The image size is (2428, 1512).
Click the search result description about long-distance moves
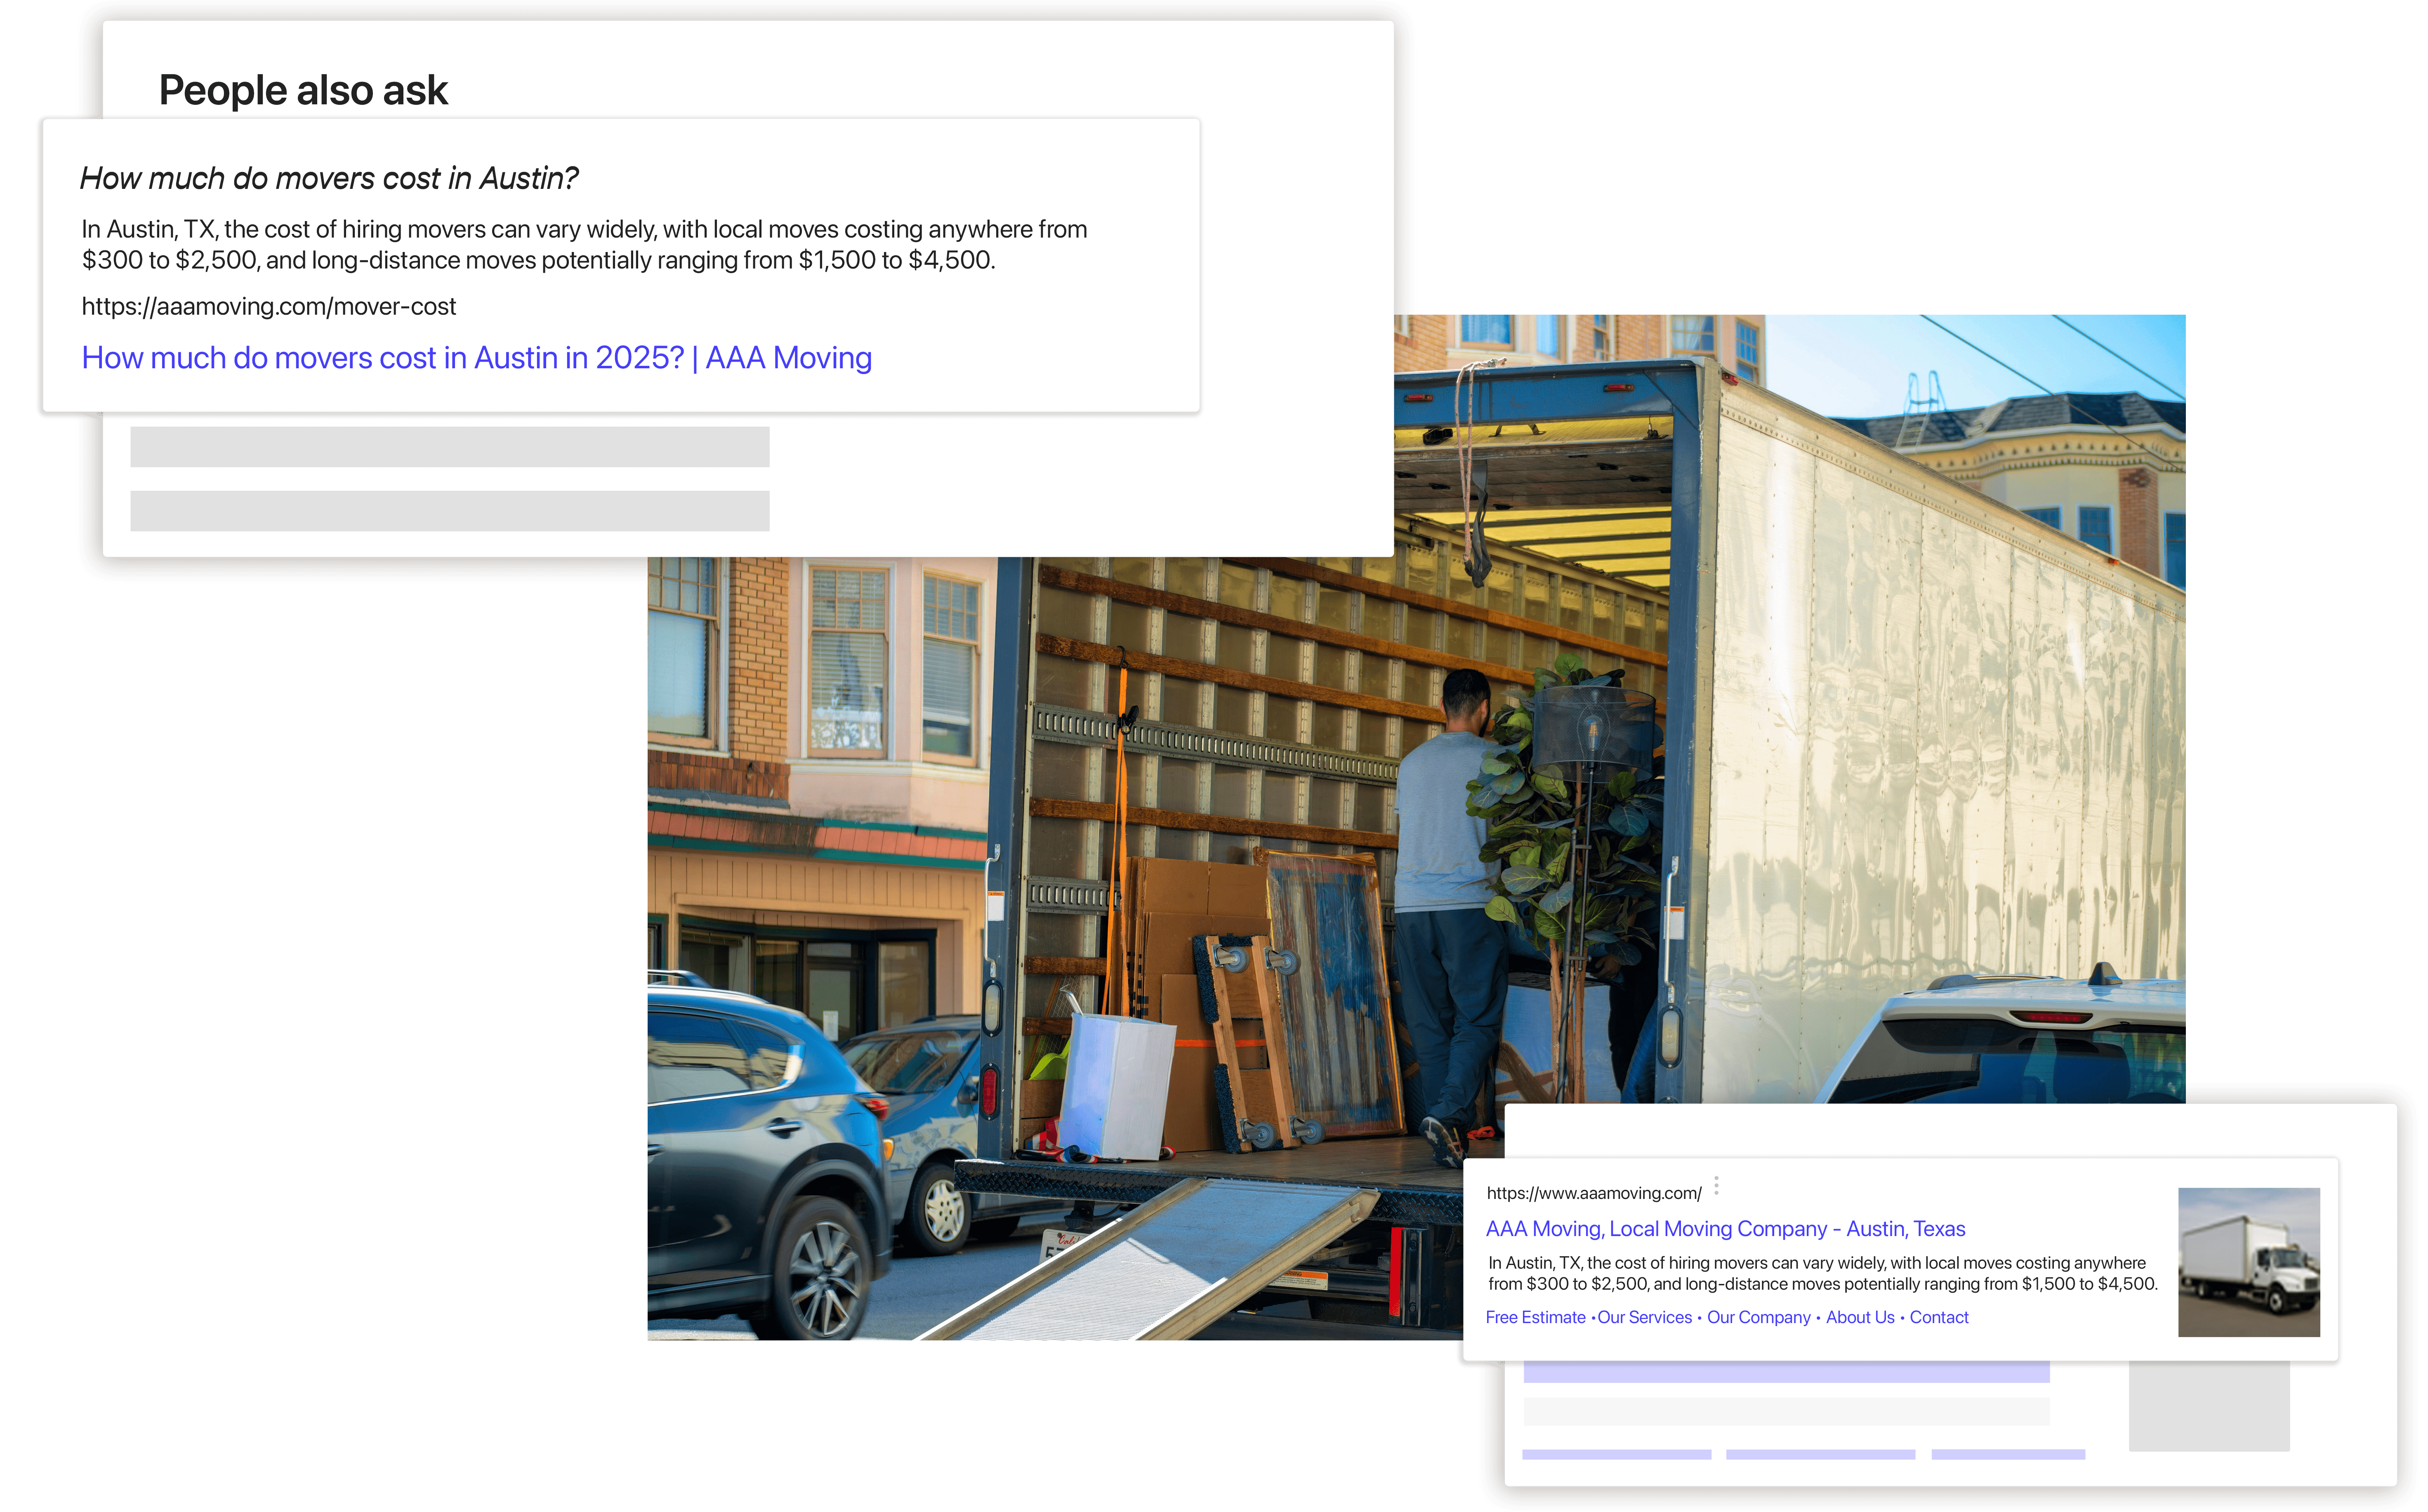1822,1273
